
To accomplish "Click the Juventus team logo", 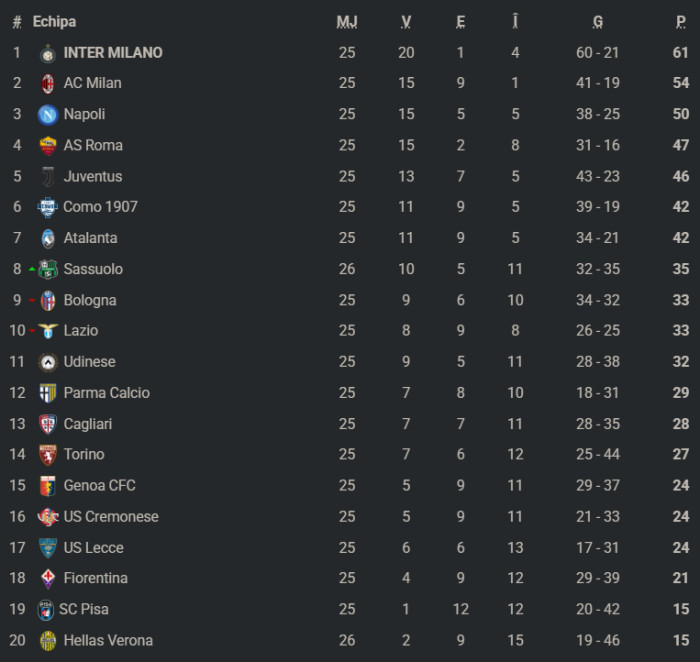I will 48,177.
